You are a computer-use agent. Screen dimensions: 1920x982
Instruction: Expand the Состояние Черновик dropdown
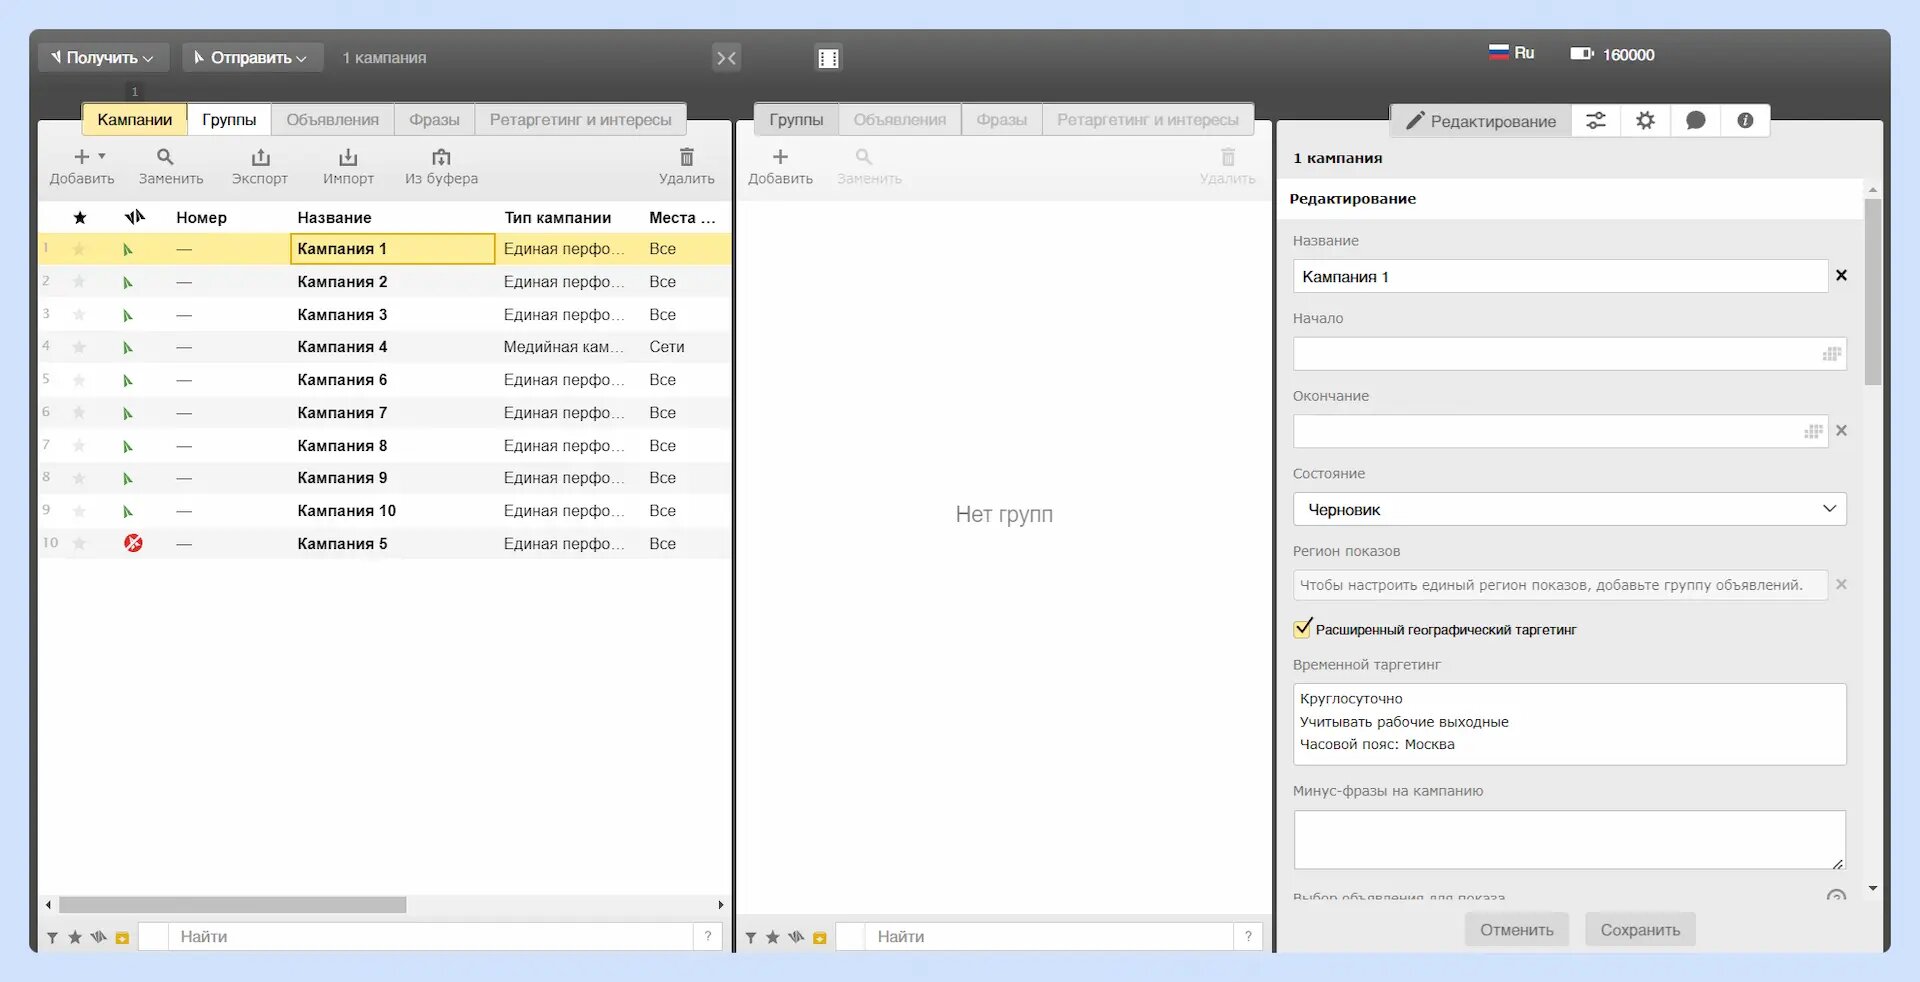(1569, 509)
